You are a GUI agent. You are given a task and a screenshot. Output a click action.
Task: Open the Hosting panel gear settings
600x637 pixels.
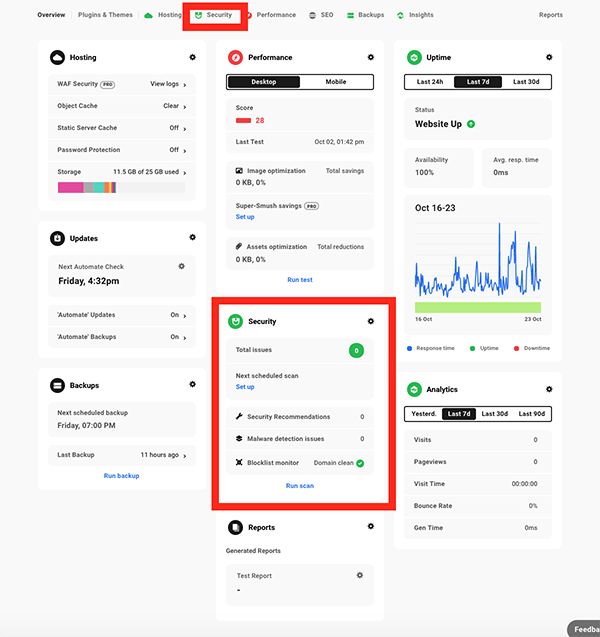tap(193, 58)
